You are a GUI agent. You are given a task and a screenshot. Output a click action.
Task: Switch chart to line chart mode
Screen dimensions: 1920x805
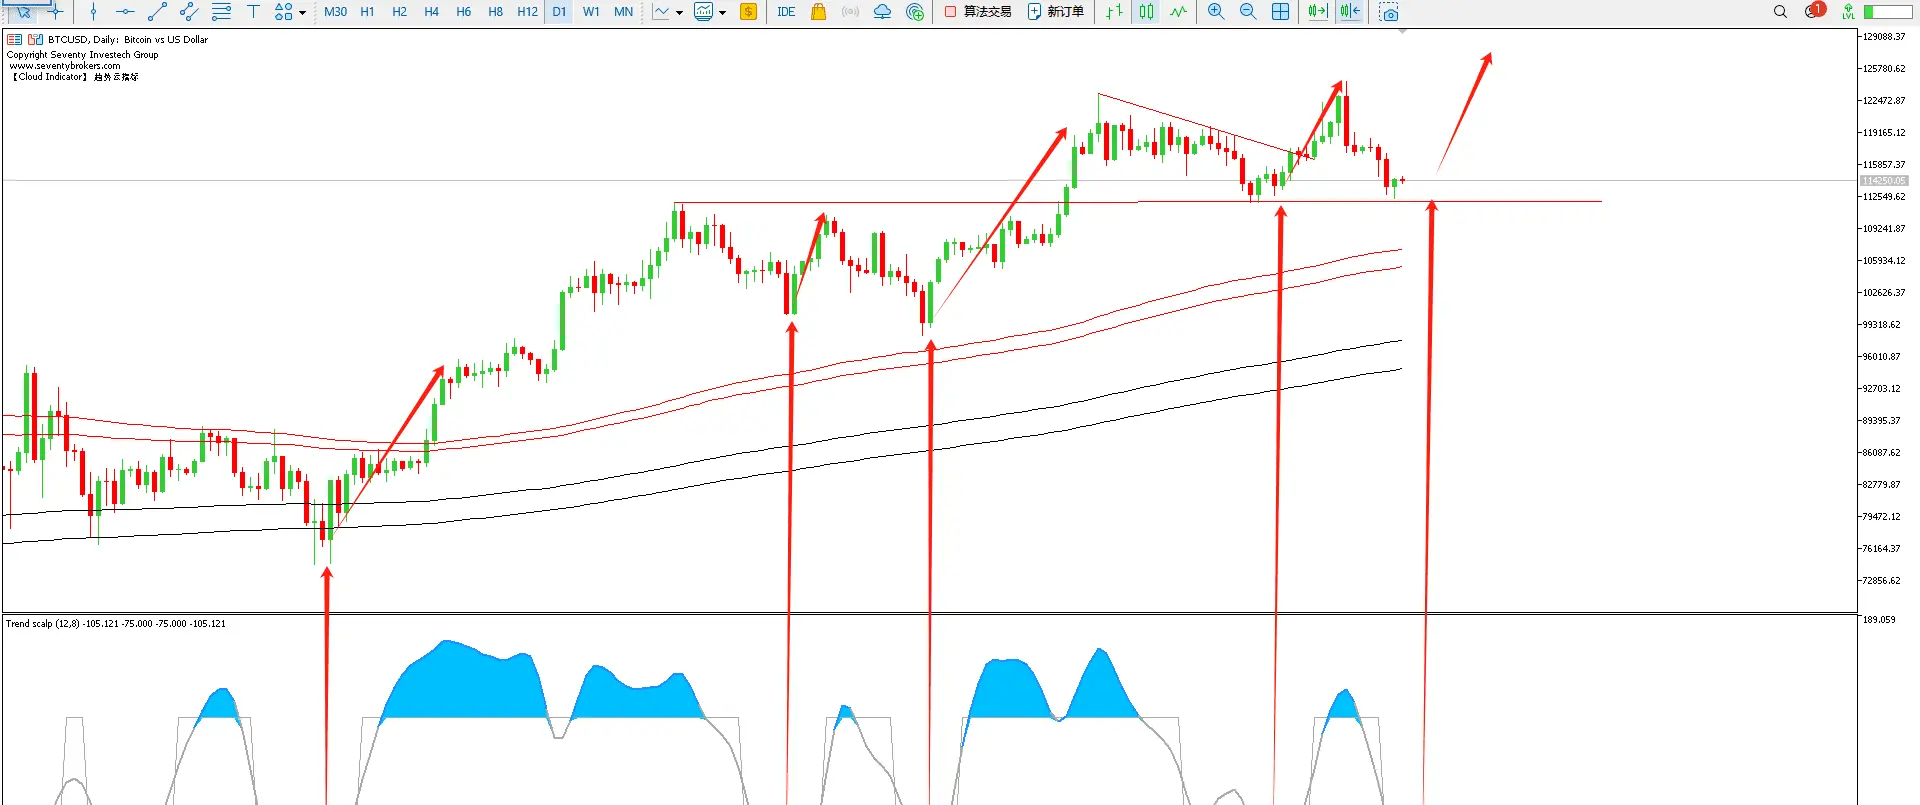1178,12
